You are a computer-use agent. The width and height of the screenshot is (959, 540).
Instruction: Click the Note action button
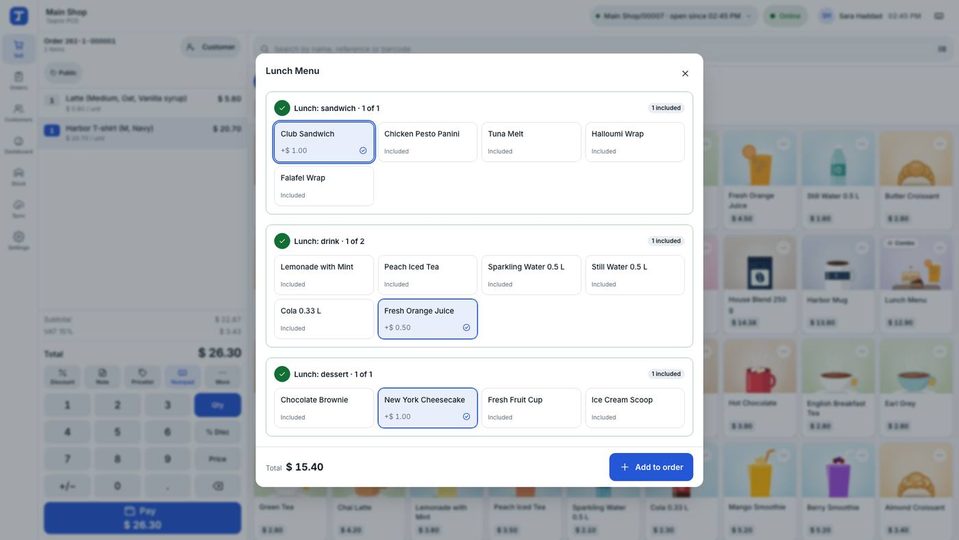[102, 376]
